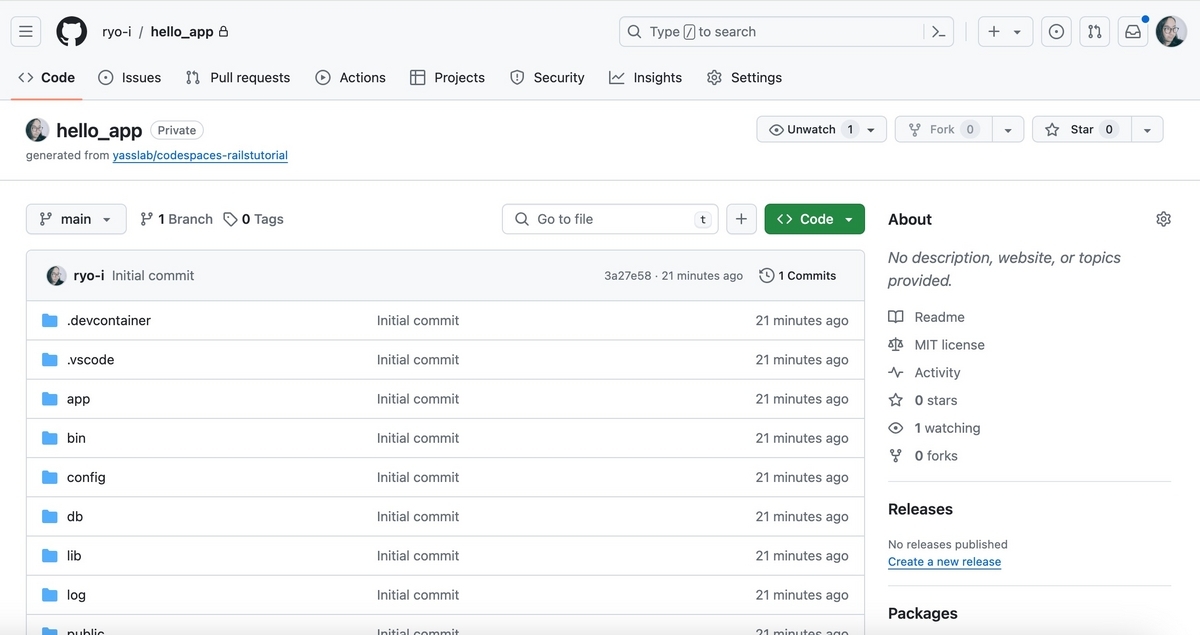
Task: Star the hello_app repository
Action: (x=1082, y=130)
